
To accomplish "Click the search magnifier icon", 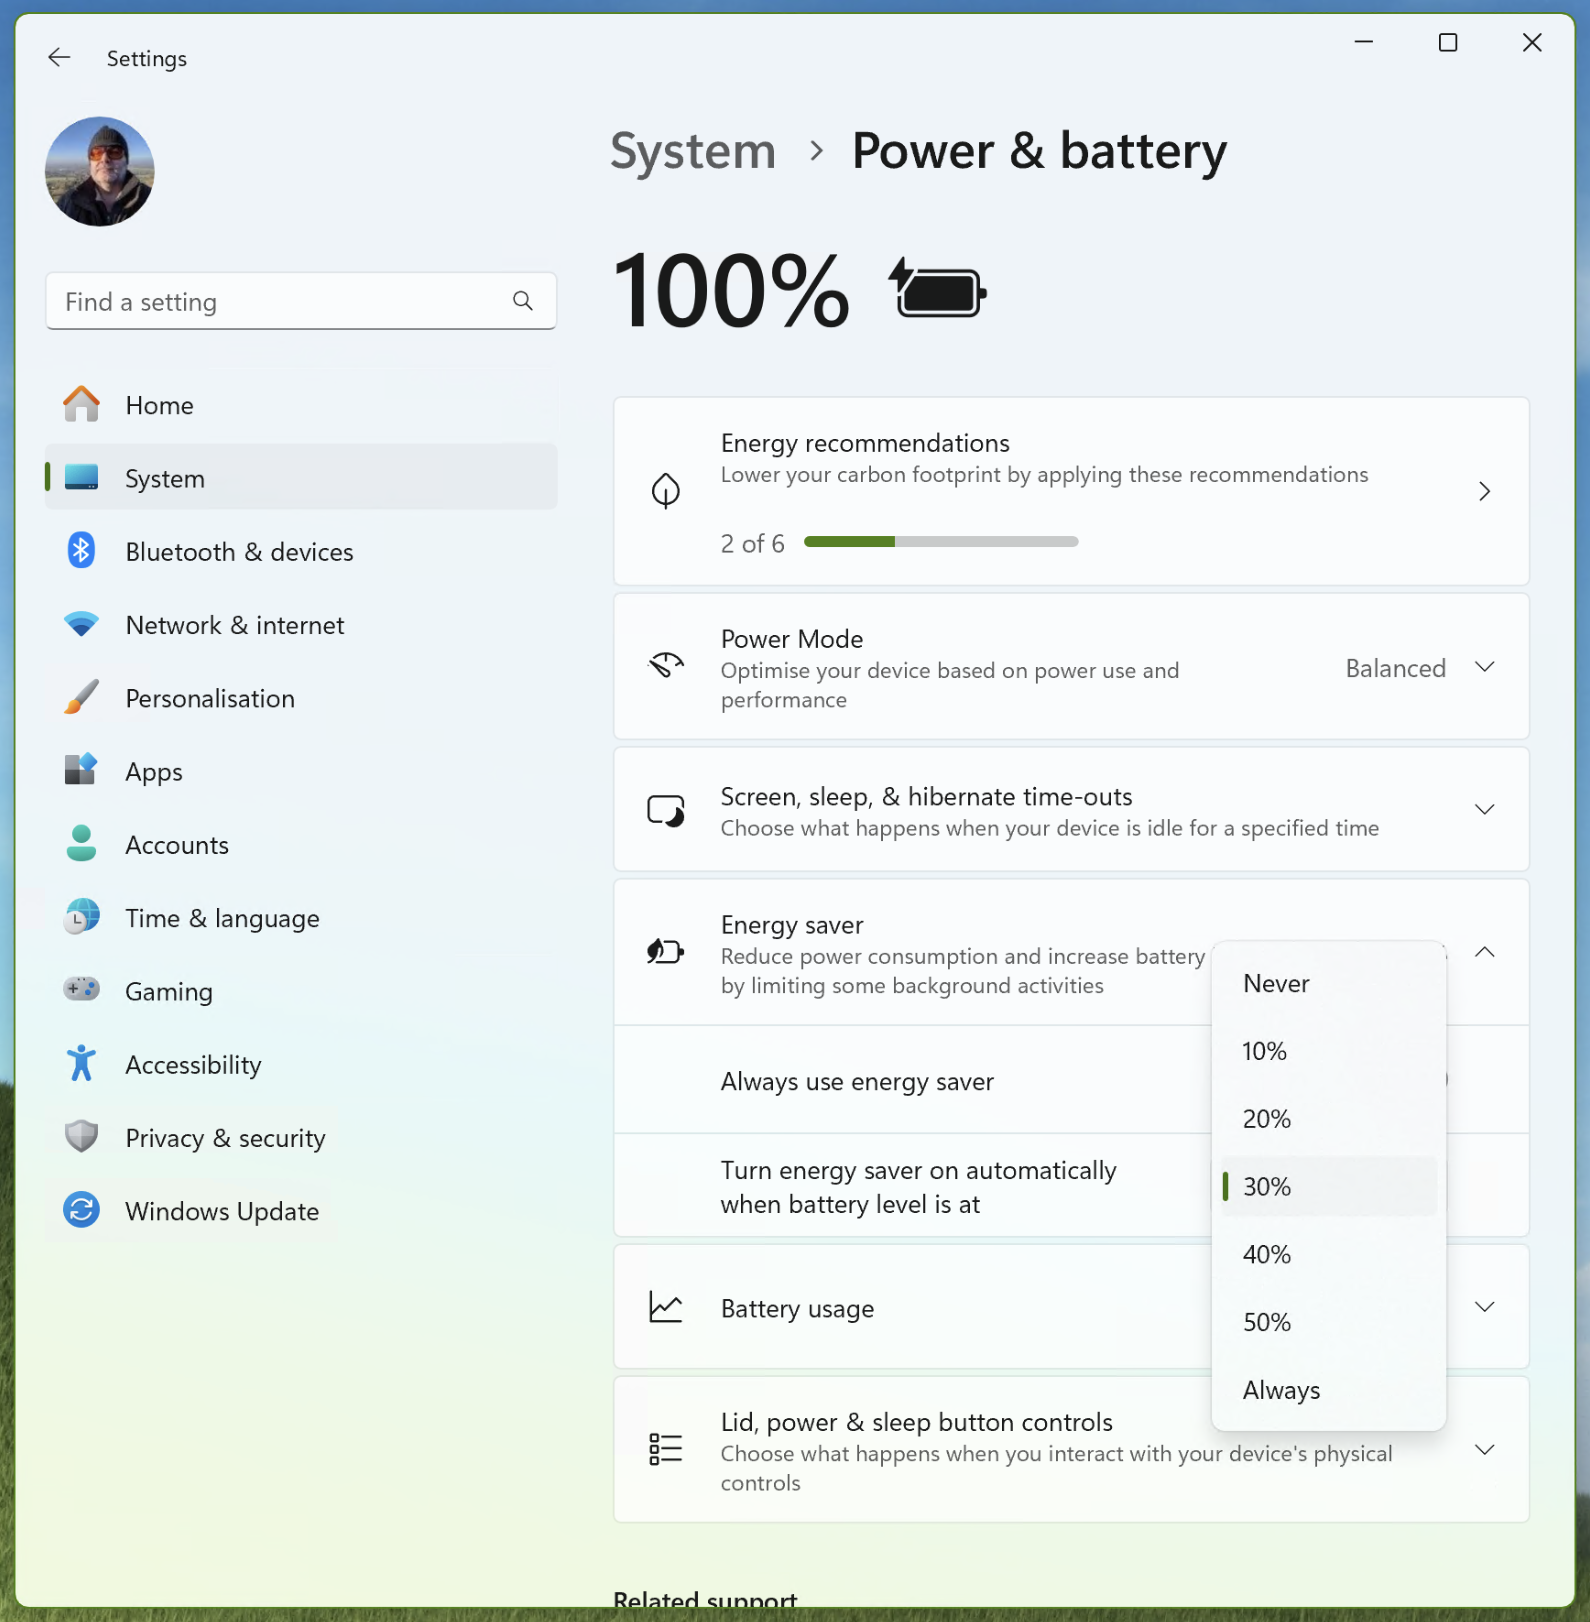I will point(523,301).
